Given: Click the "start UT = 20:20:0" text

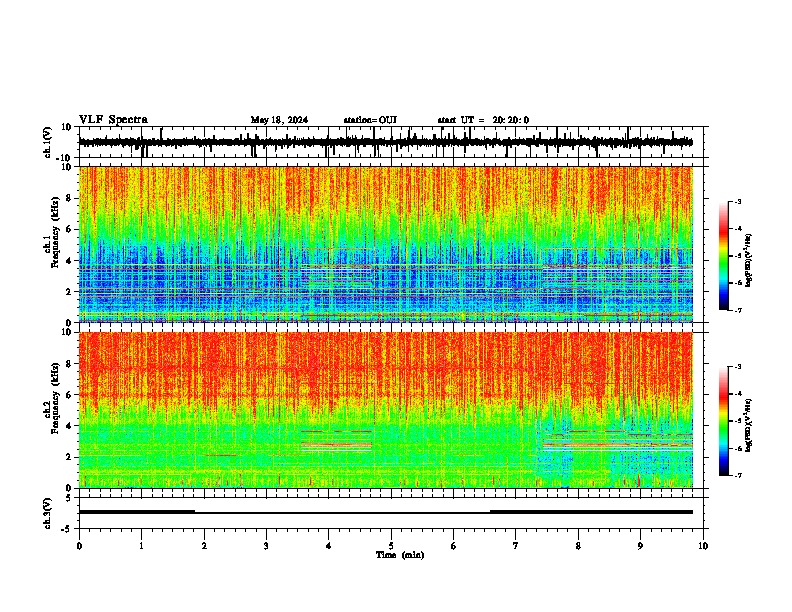Looking at the screenshot, I should pos(483,120).
